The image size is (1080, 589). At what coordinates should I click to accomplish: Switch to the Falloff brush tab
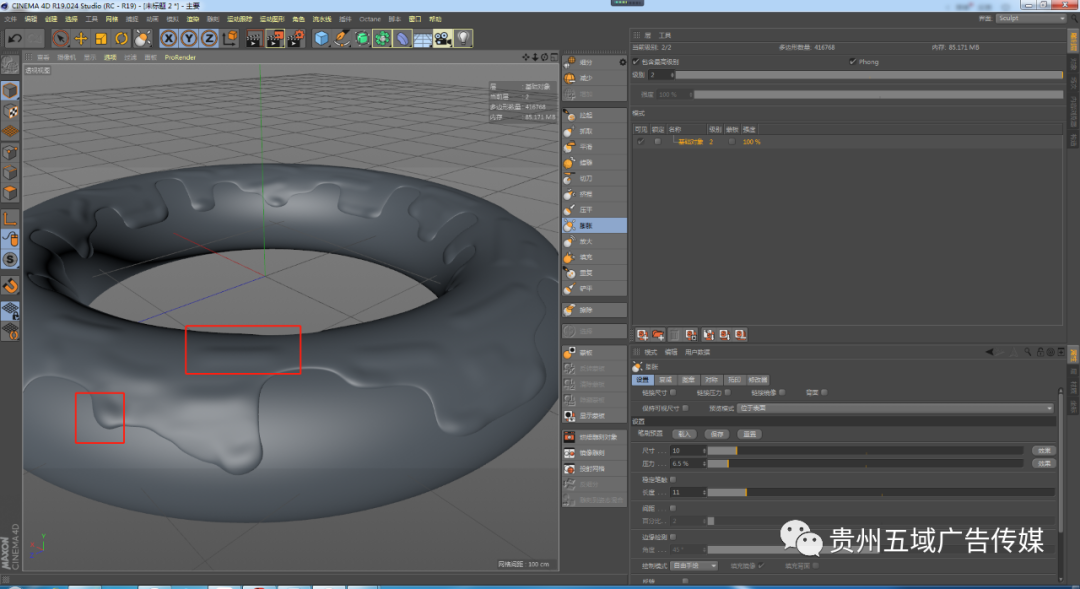click(x=665, y=380)
